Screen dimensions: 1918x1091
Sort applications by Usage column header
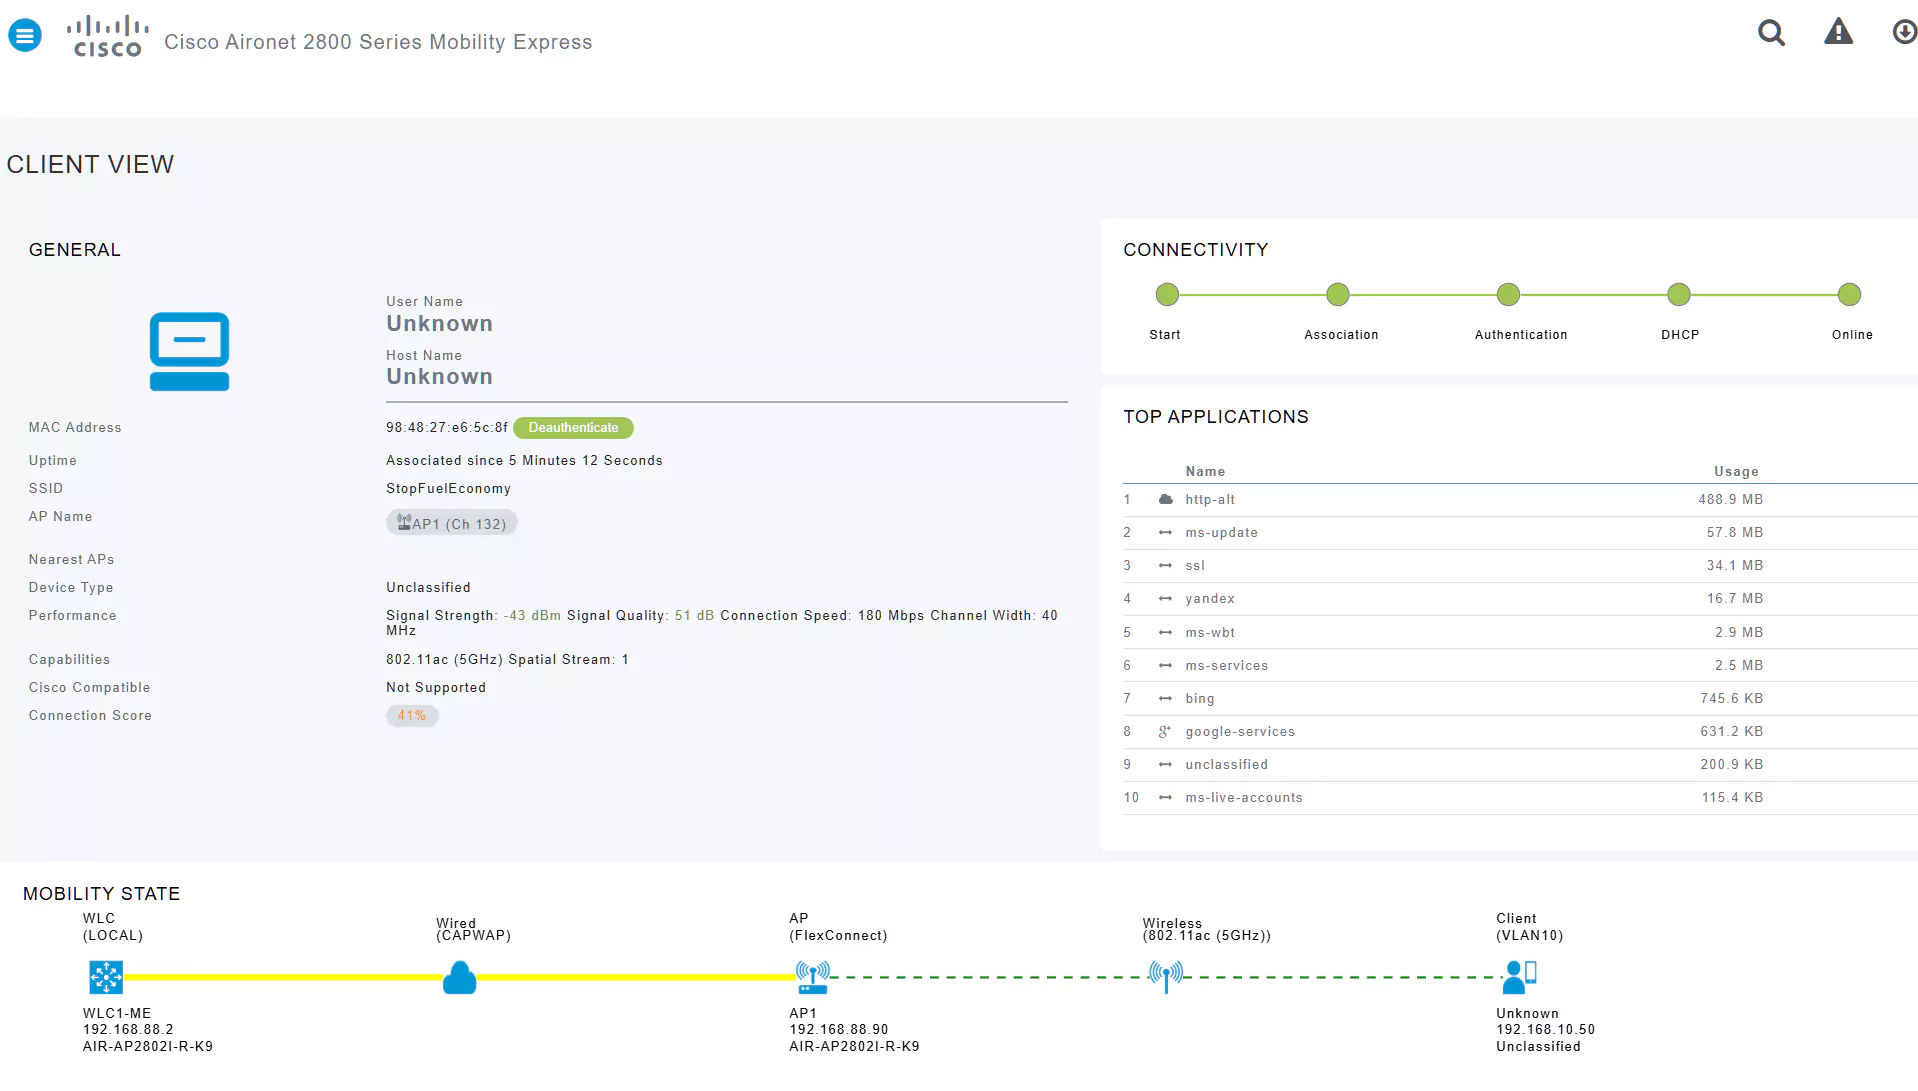1735,472
